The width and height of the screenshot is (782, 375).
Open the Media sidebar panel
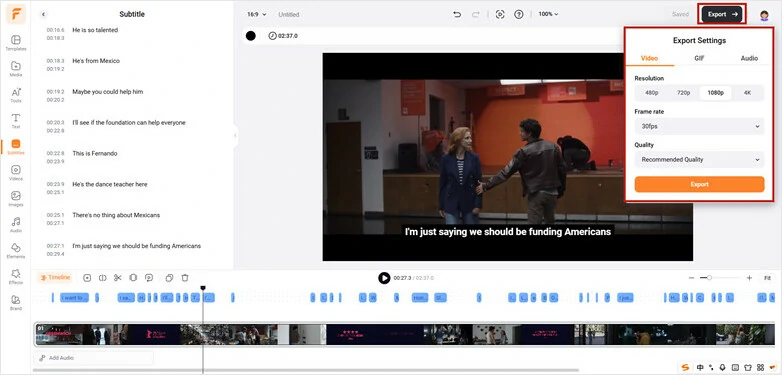click(15, 69)
